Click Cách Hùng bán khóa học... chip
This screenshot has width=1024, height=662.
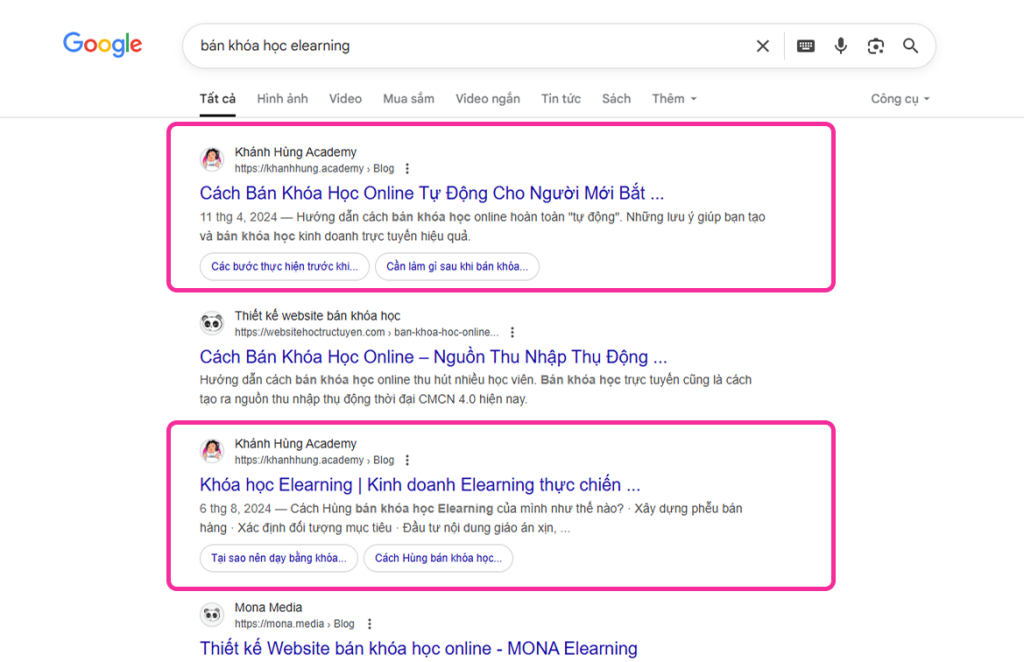coord(438,558)
